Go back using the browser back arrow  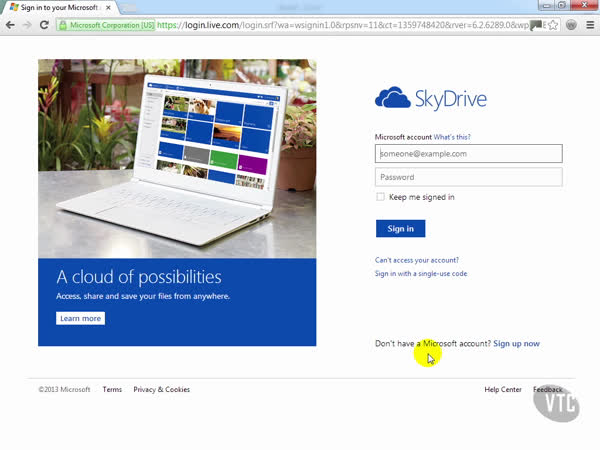(10, 25)
